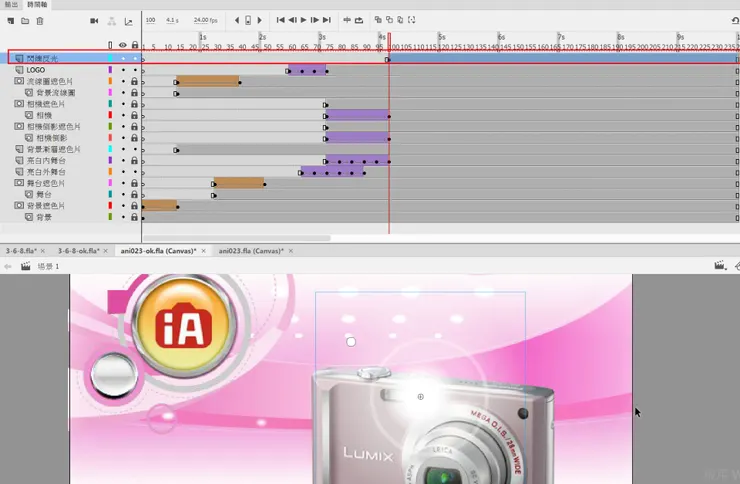Click the undo arrow icon at right
The height and width of the screenshot is (484, 740).
pos(735,20)
